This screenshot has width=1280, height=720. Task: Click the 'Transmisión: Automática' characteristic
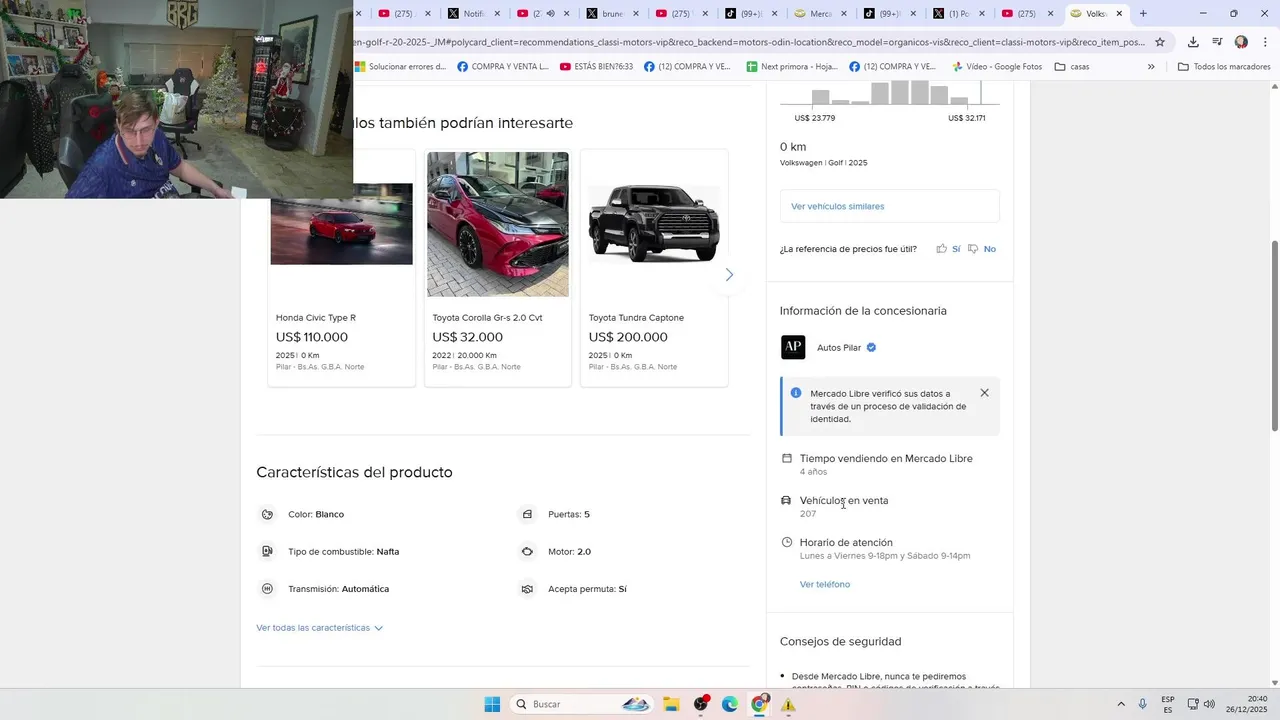click(338, 589)
